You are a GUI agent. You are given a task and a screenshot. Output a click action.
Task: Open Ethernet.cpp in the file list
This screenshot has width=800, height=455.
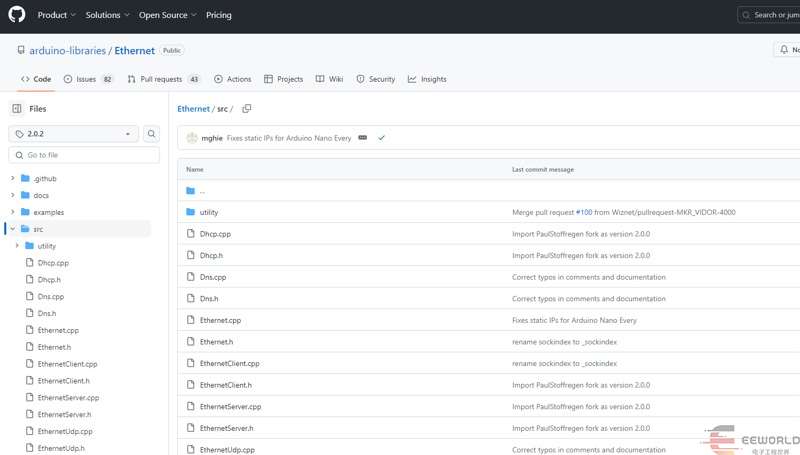pyautogui.click(x=220, y=320)
